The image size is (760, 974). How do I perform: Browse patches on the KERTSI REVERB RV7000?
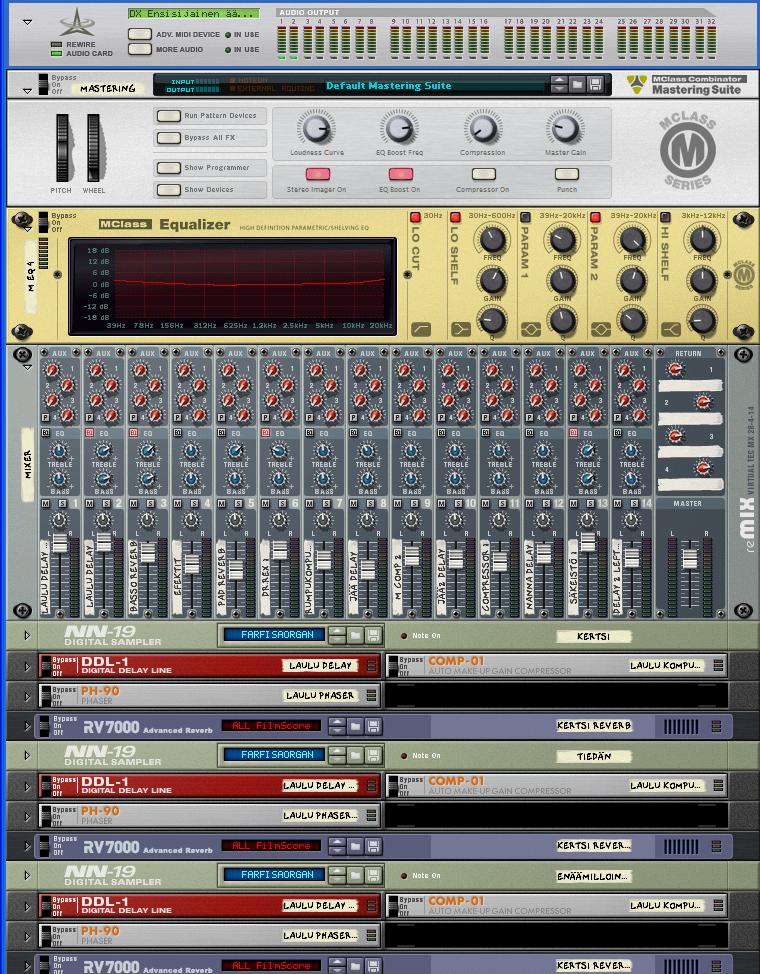355,725
